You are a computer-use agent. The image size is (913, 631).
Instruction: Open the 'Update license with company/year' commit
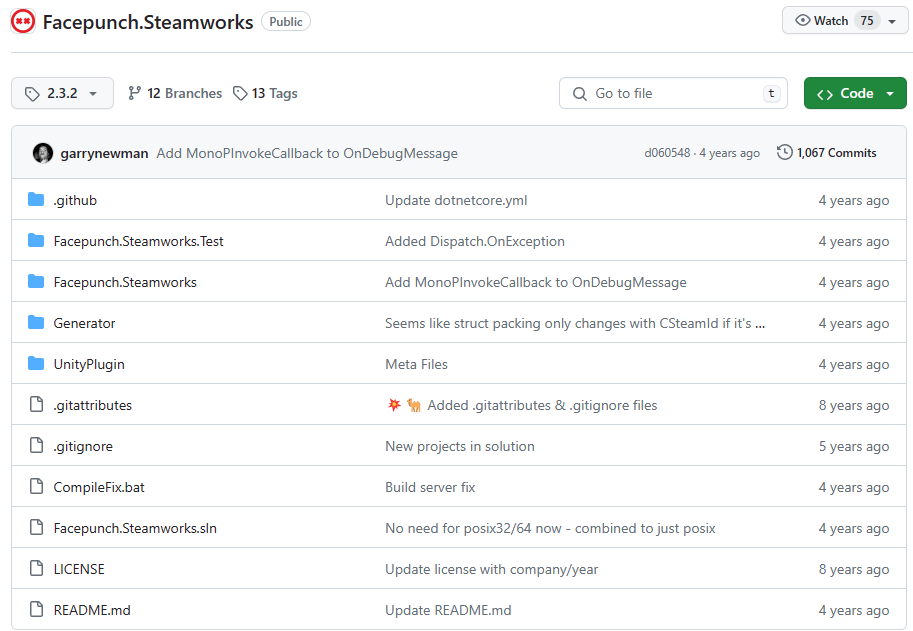pos(491,569)
